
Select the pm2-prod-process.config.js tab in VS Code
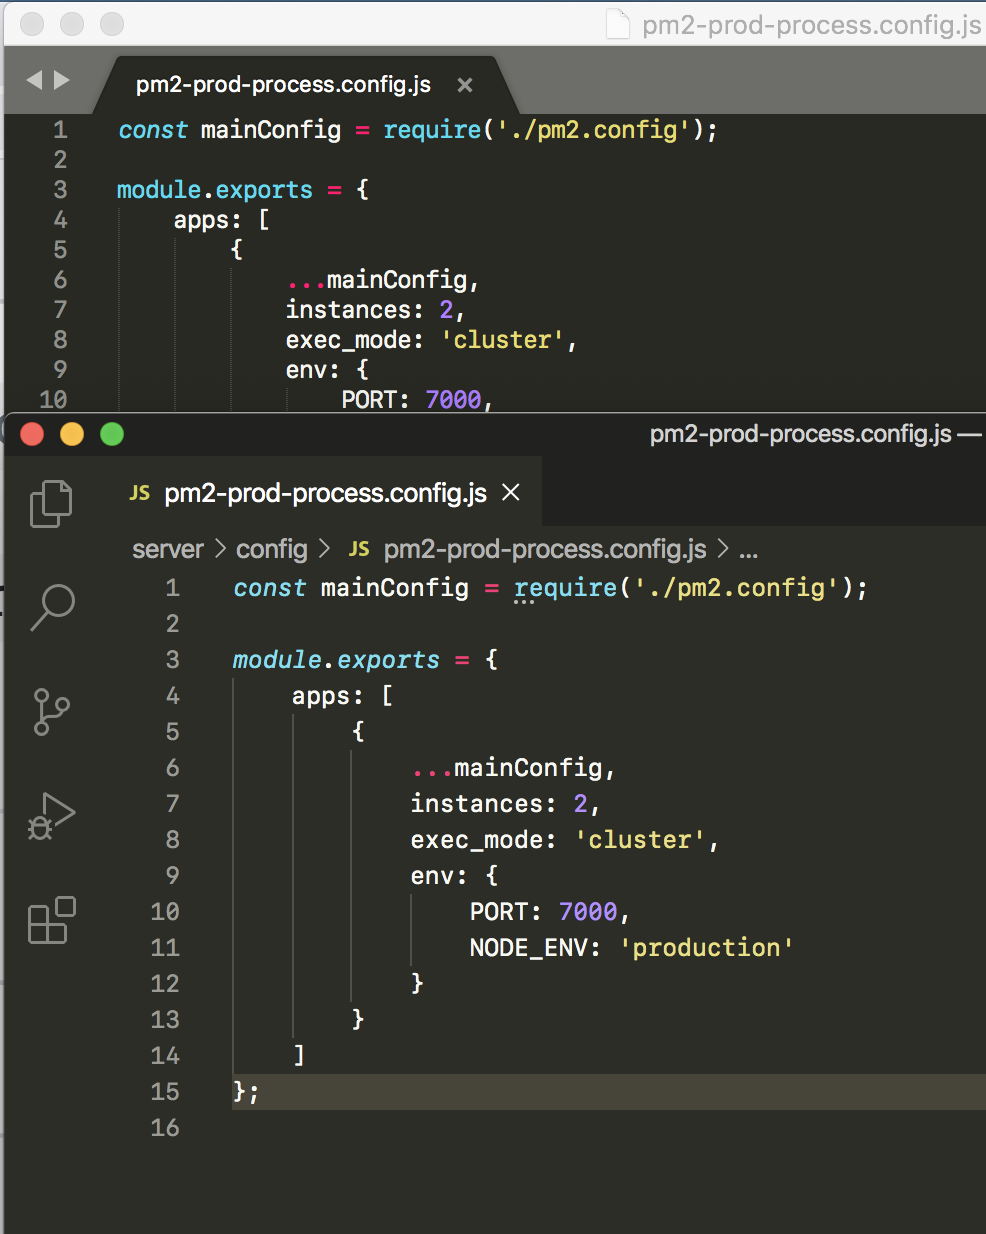pyautogui.click(x=325, y=492)
